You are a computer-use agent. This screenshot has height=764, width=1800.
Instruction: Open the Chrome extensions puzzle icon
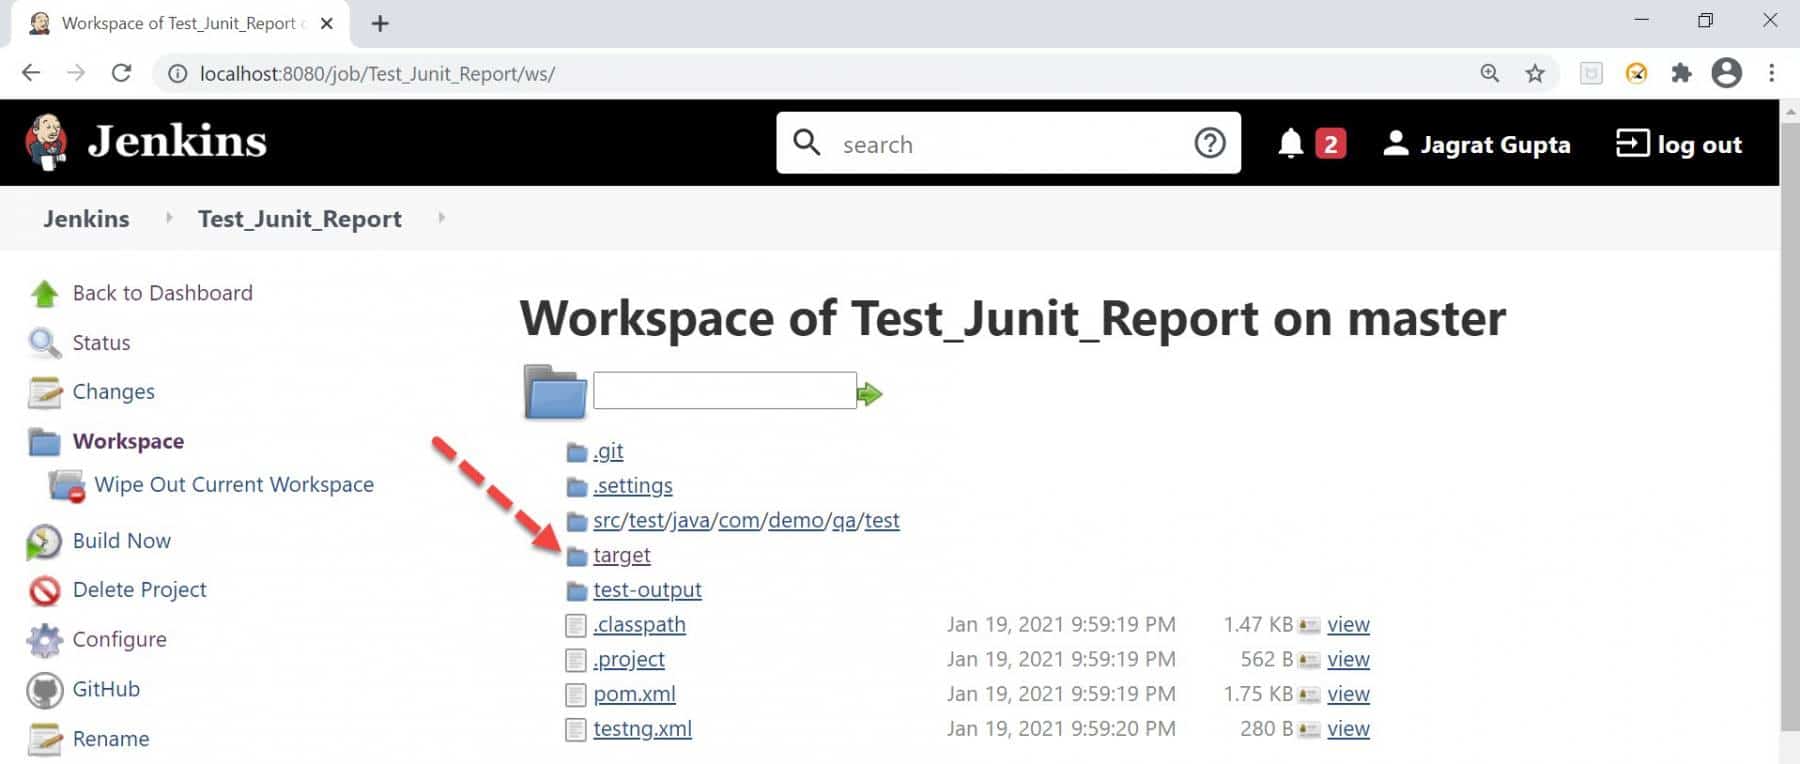click(1681, 73)
